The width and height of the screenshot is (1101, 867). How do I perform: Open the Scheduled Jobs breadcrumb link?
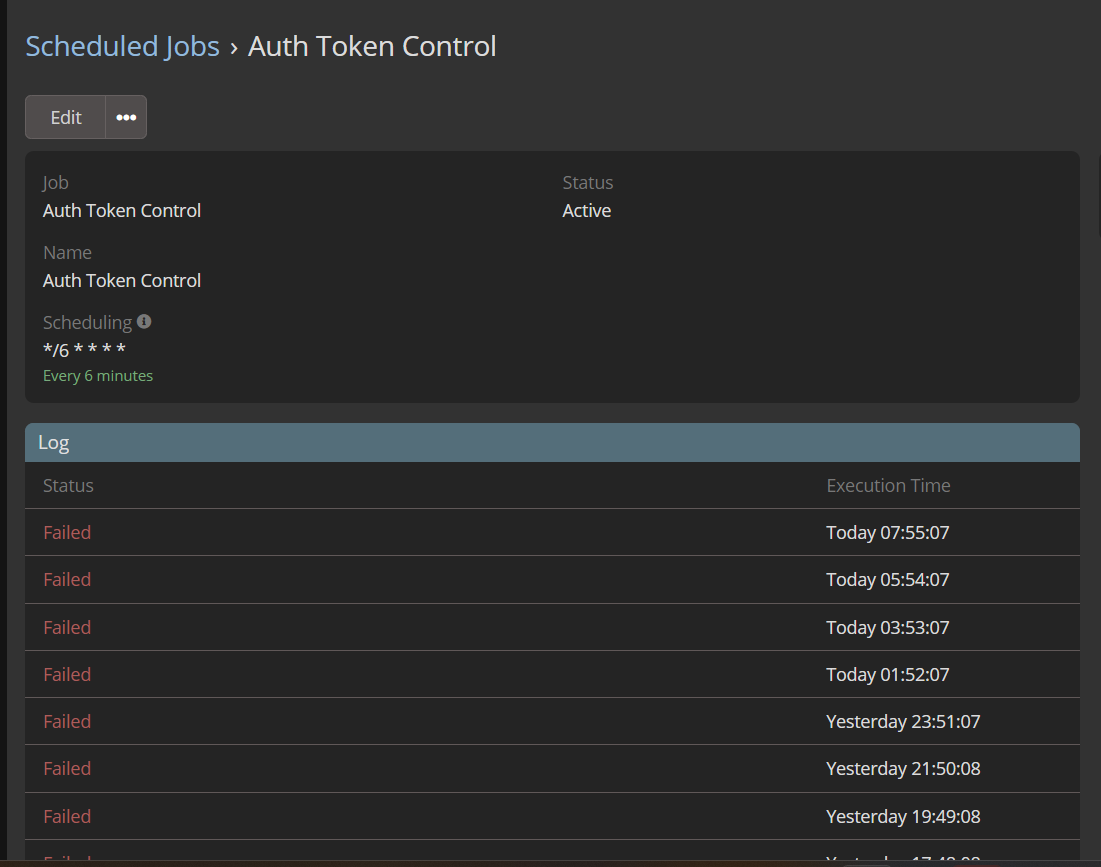122,46
